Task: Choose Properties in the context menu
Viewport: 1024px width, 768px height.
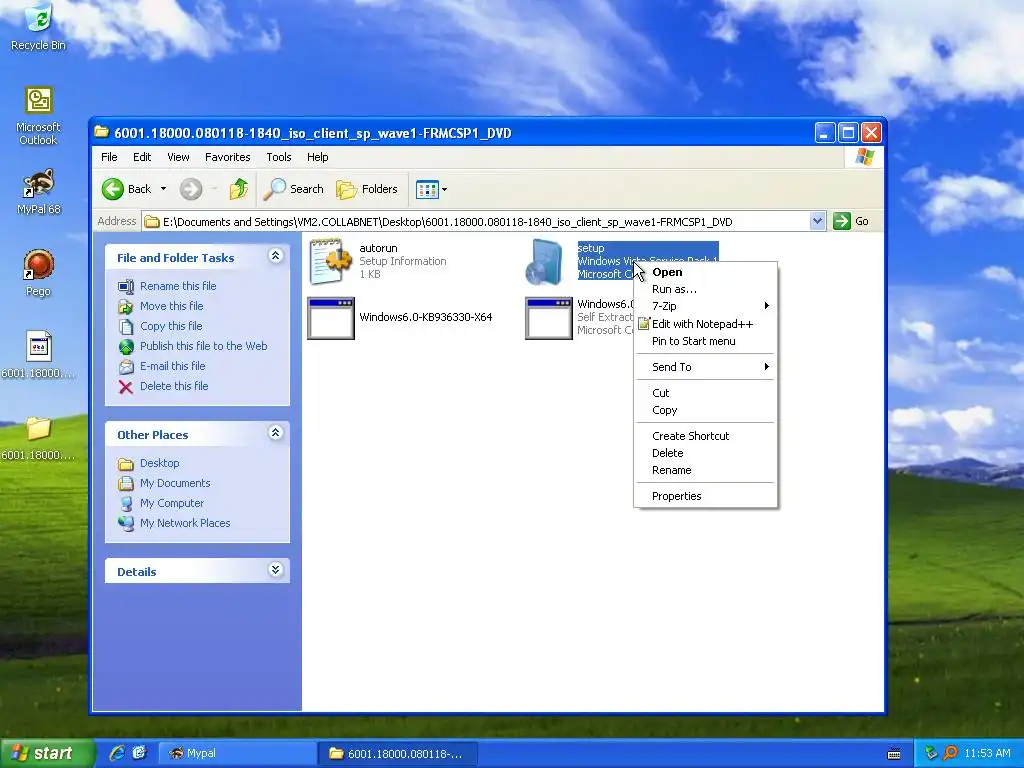Action: (x=706, y=496)
